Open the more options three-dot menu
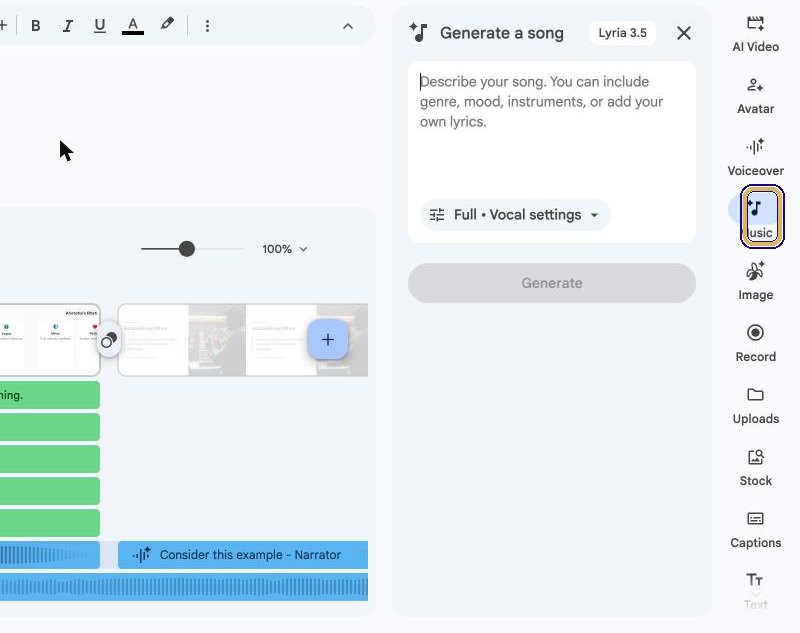This screenshot has height=633, width=800. [x=207, y=26]
